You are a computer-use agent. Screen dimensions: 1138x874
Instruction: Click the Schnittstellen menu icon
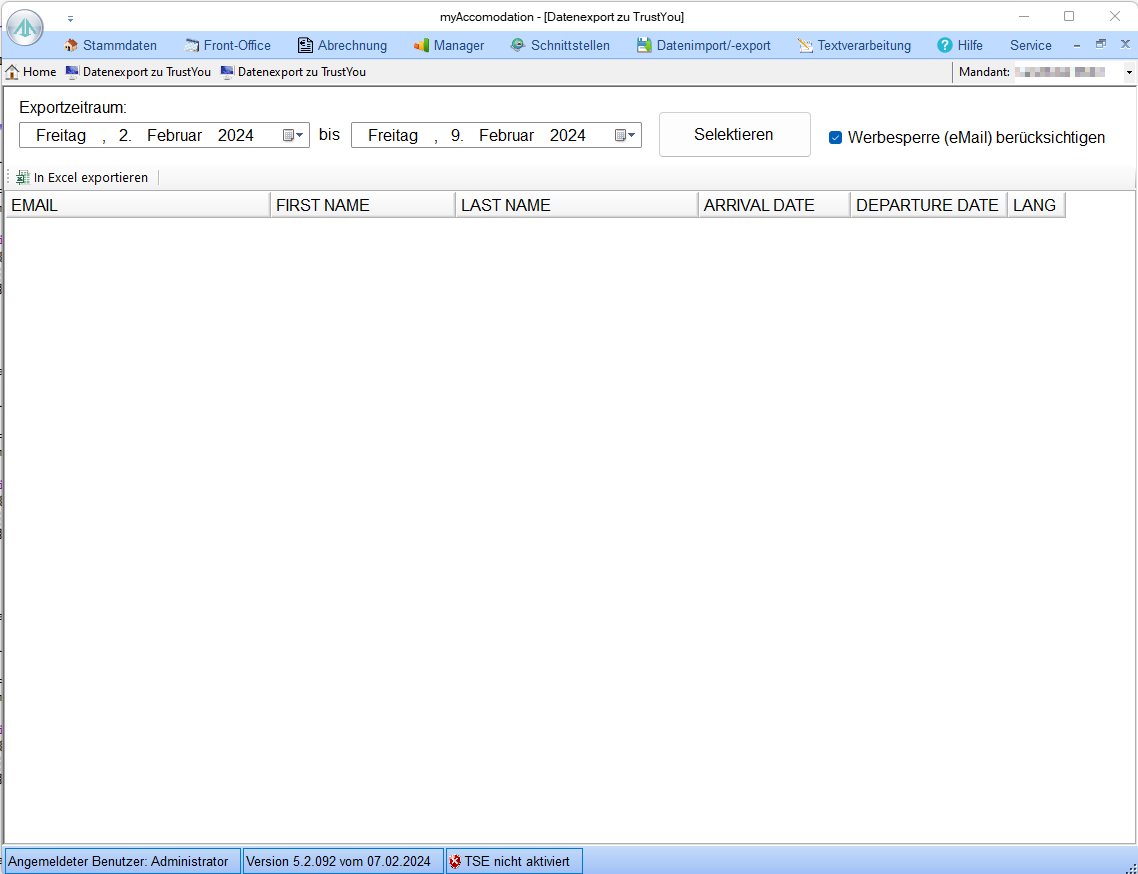pos(518,45)
